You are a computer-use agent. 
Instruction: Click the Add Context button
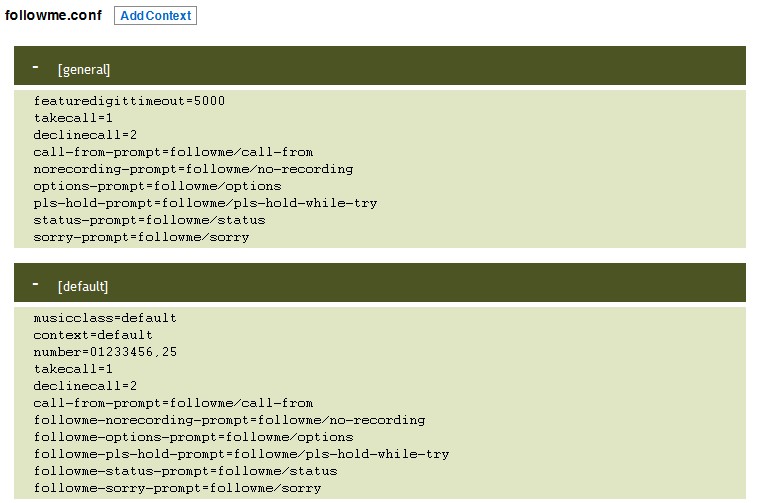[155, 16]
